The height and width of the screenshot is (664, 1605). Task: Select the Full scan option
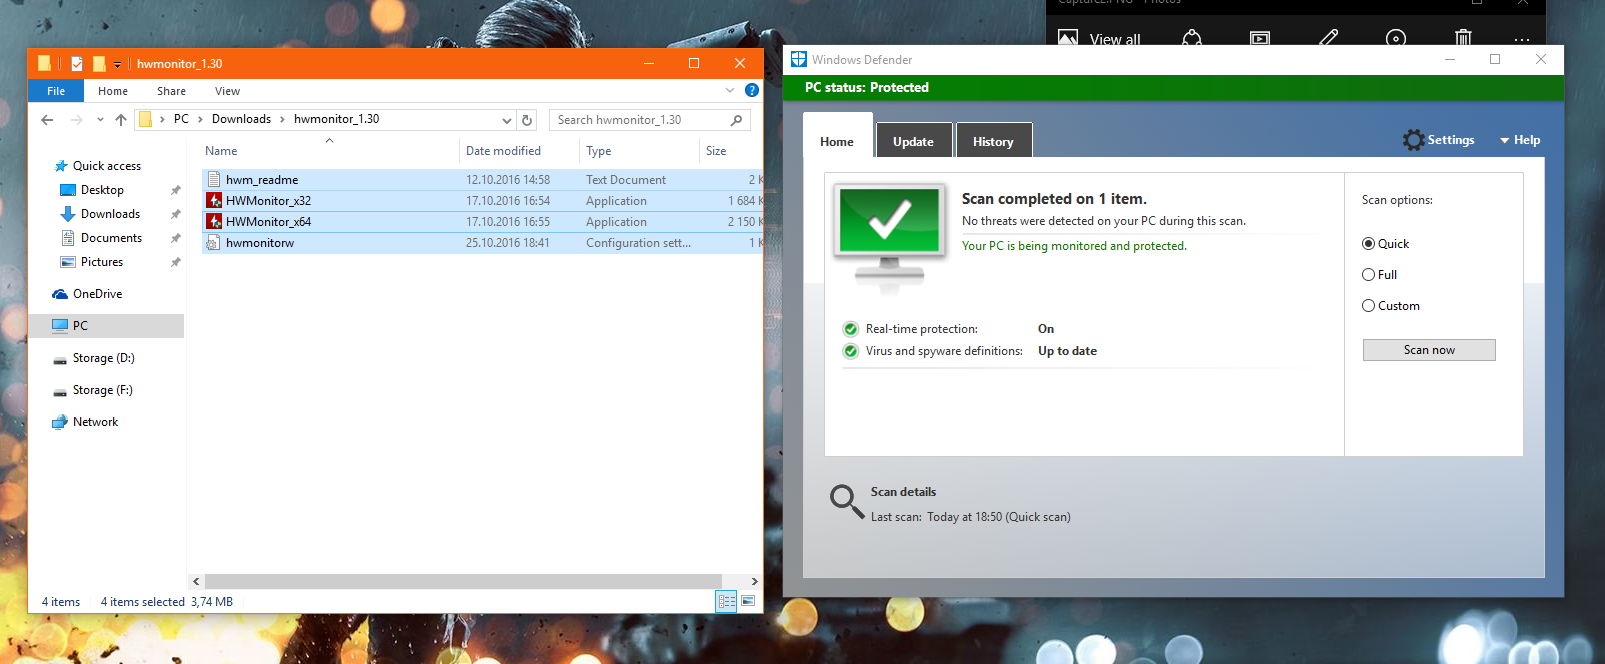point(1379,275)
